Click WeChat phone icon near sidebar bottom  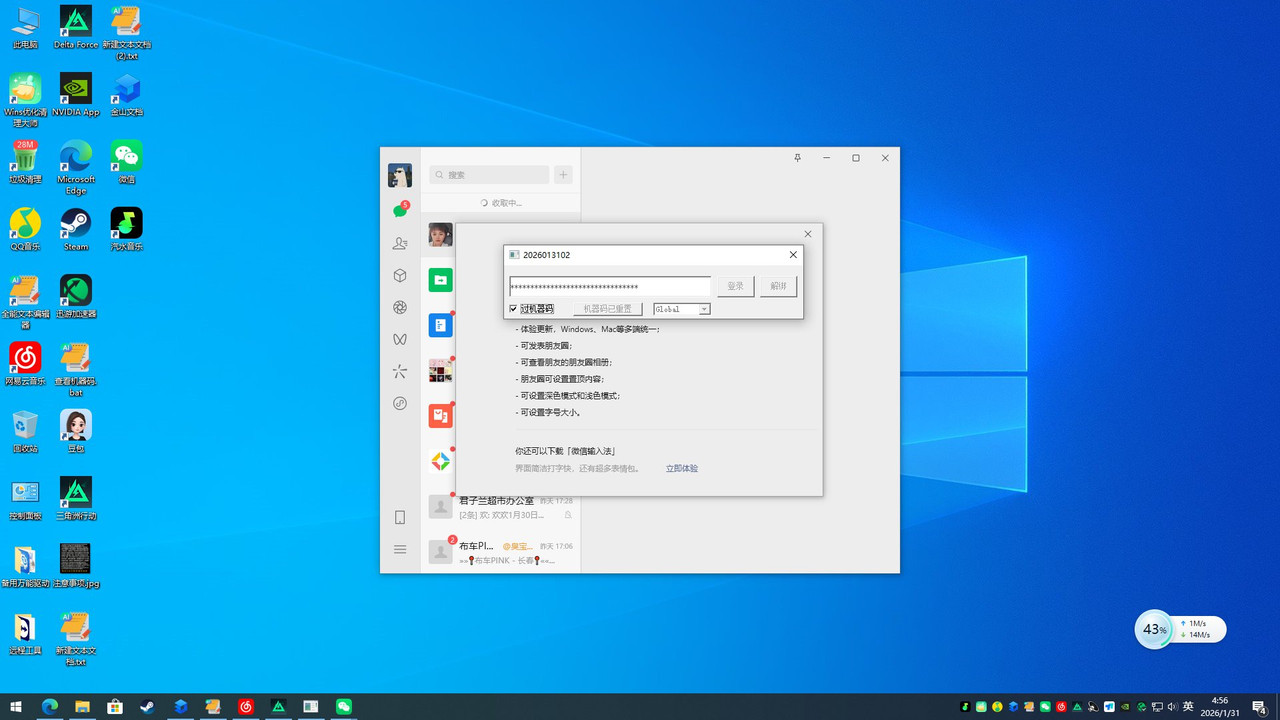coord(400,517)
